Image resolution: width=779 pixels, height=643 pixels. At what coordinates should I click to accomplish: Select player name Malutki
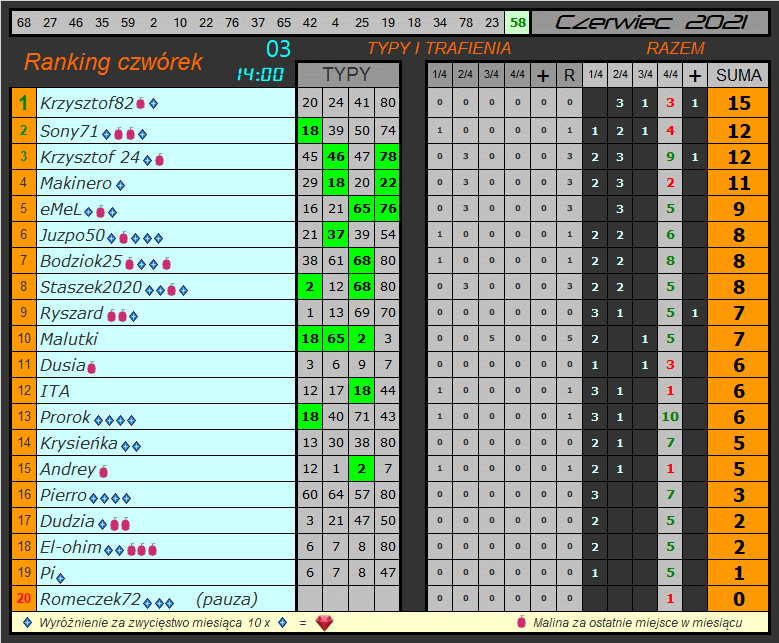click(69, 339)
